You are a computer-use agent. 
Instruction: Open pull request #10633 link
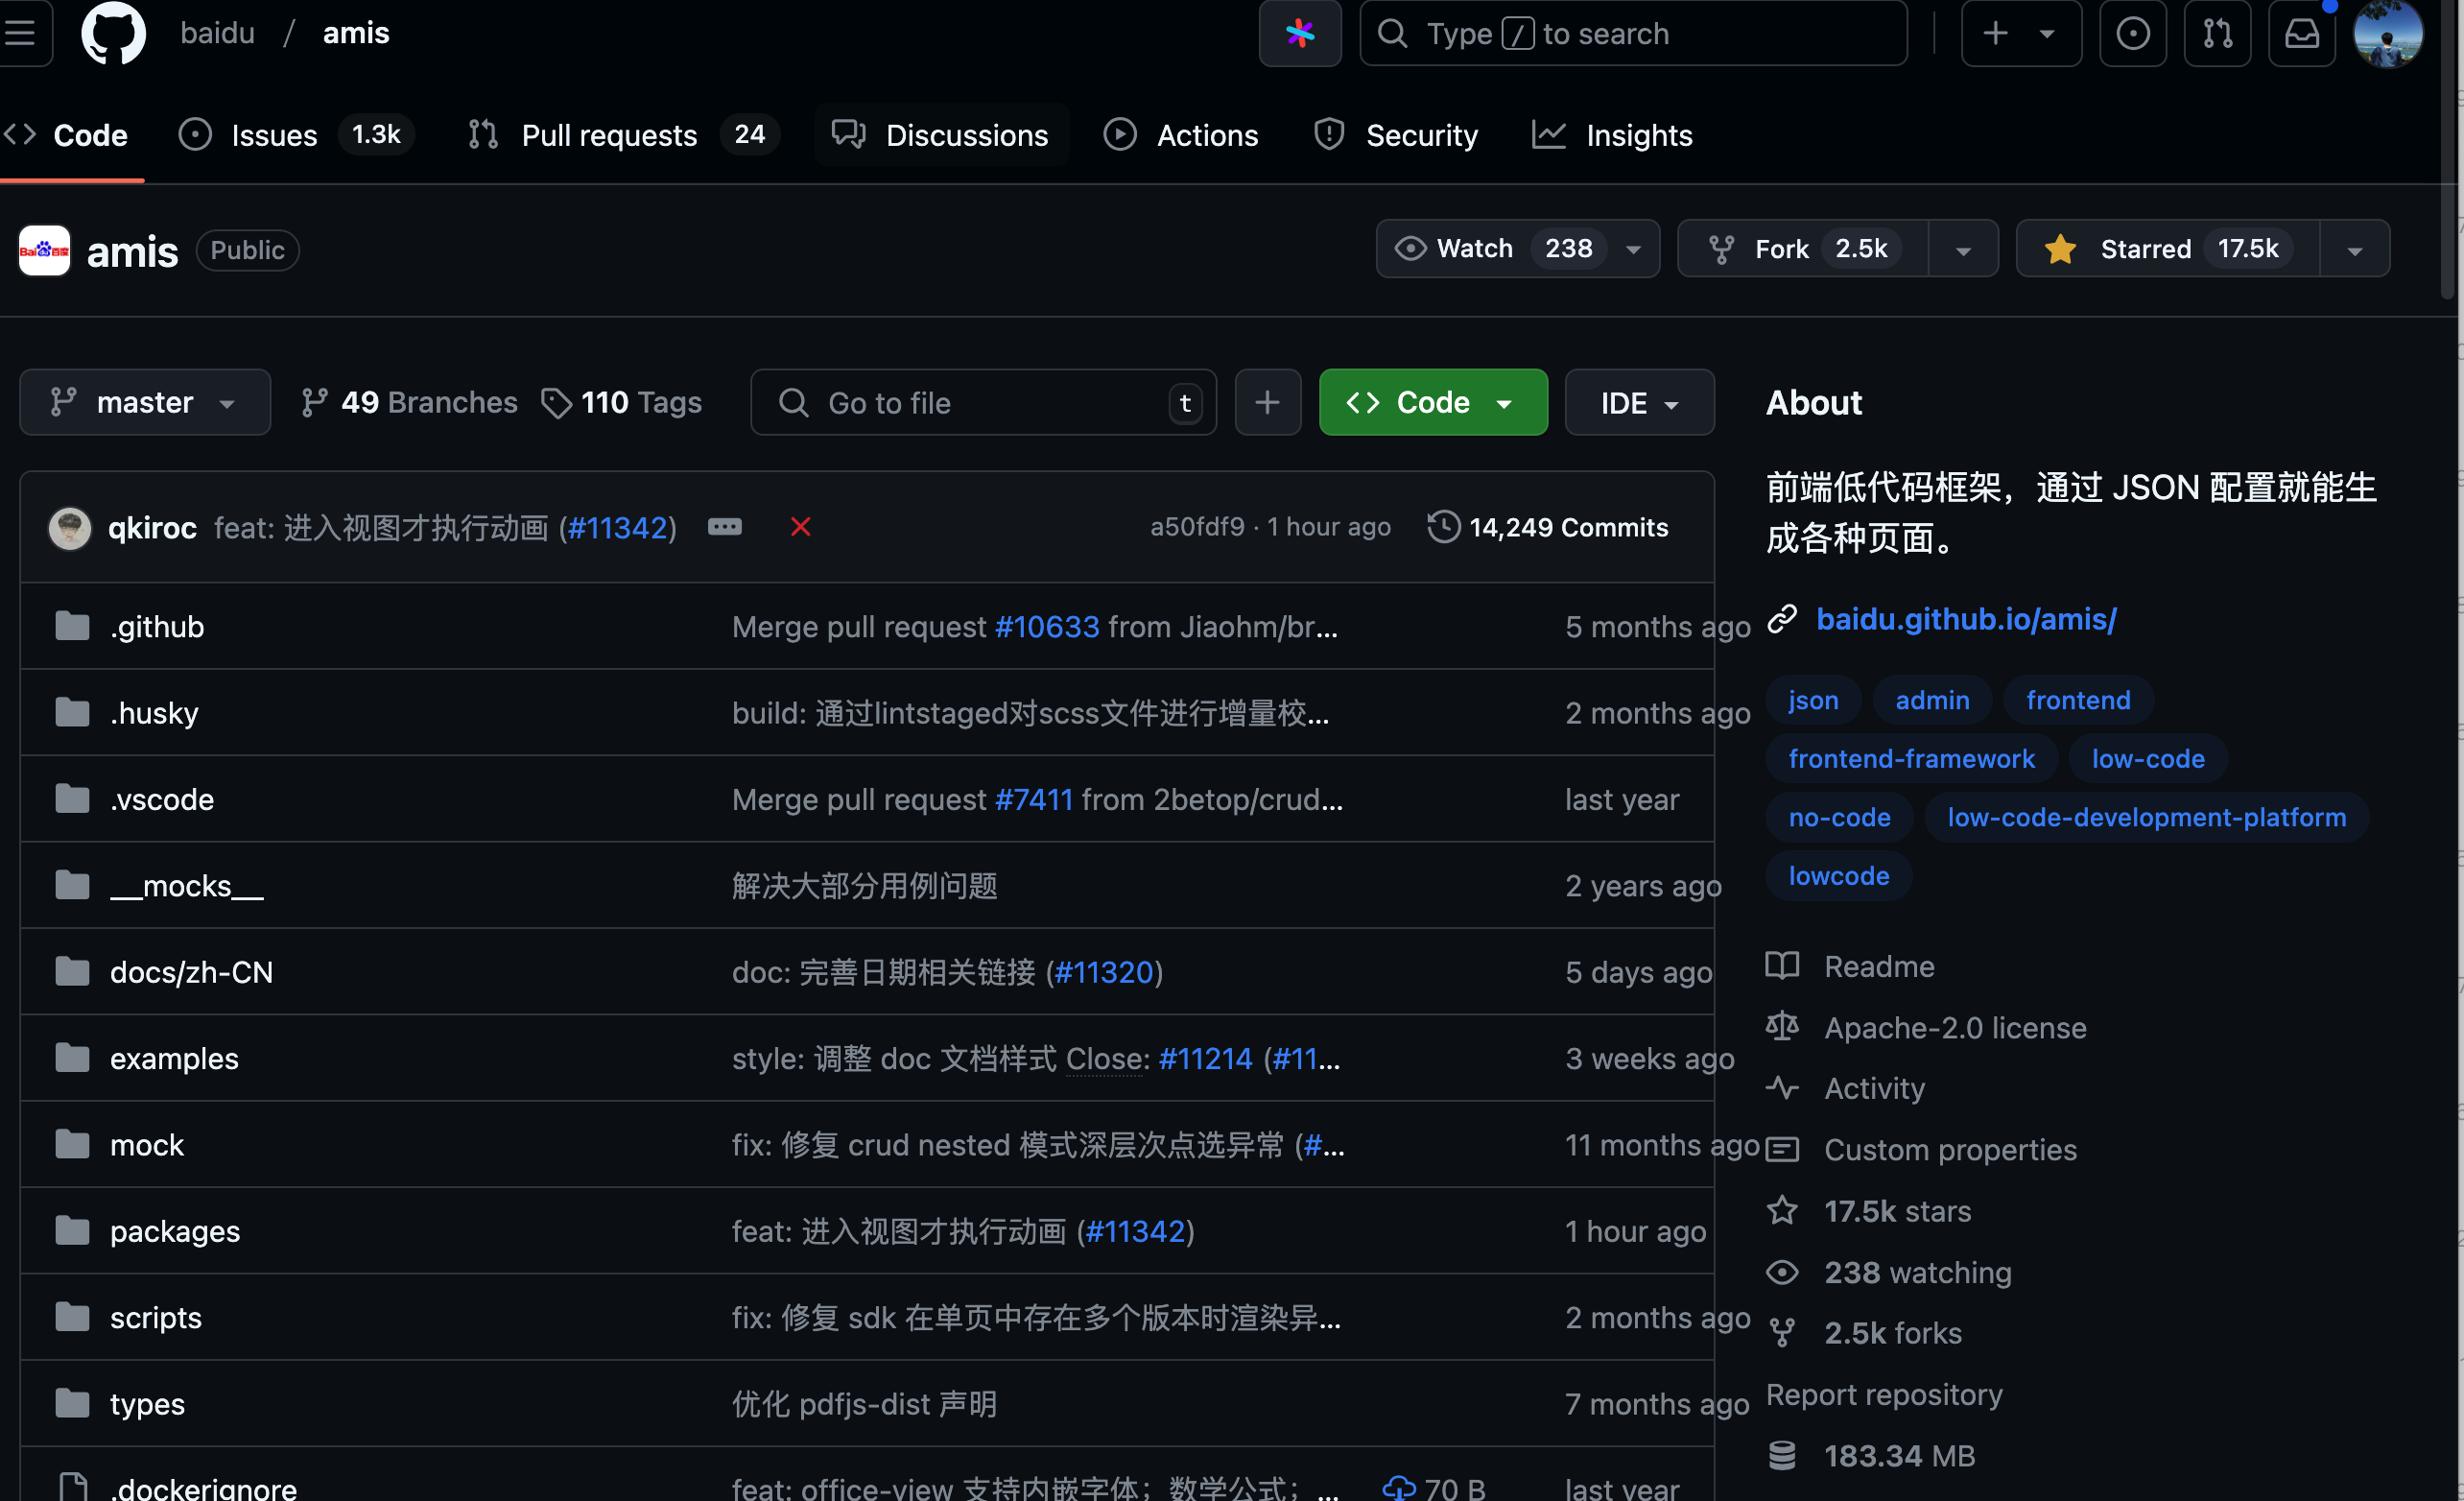(1047, 627)
